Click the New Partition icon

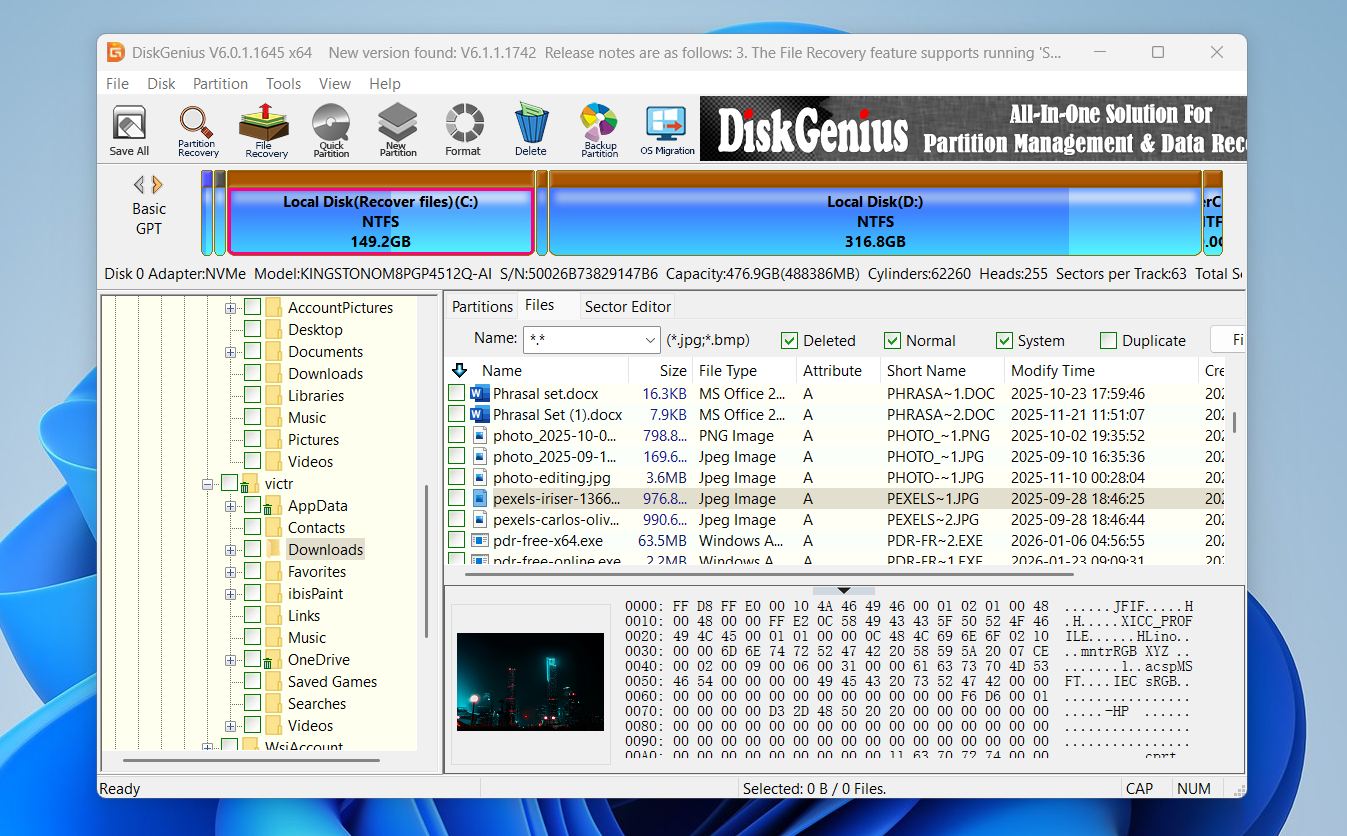pyautogui.click(x=397, y=128)
